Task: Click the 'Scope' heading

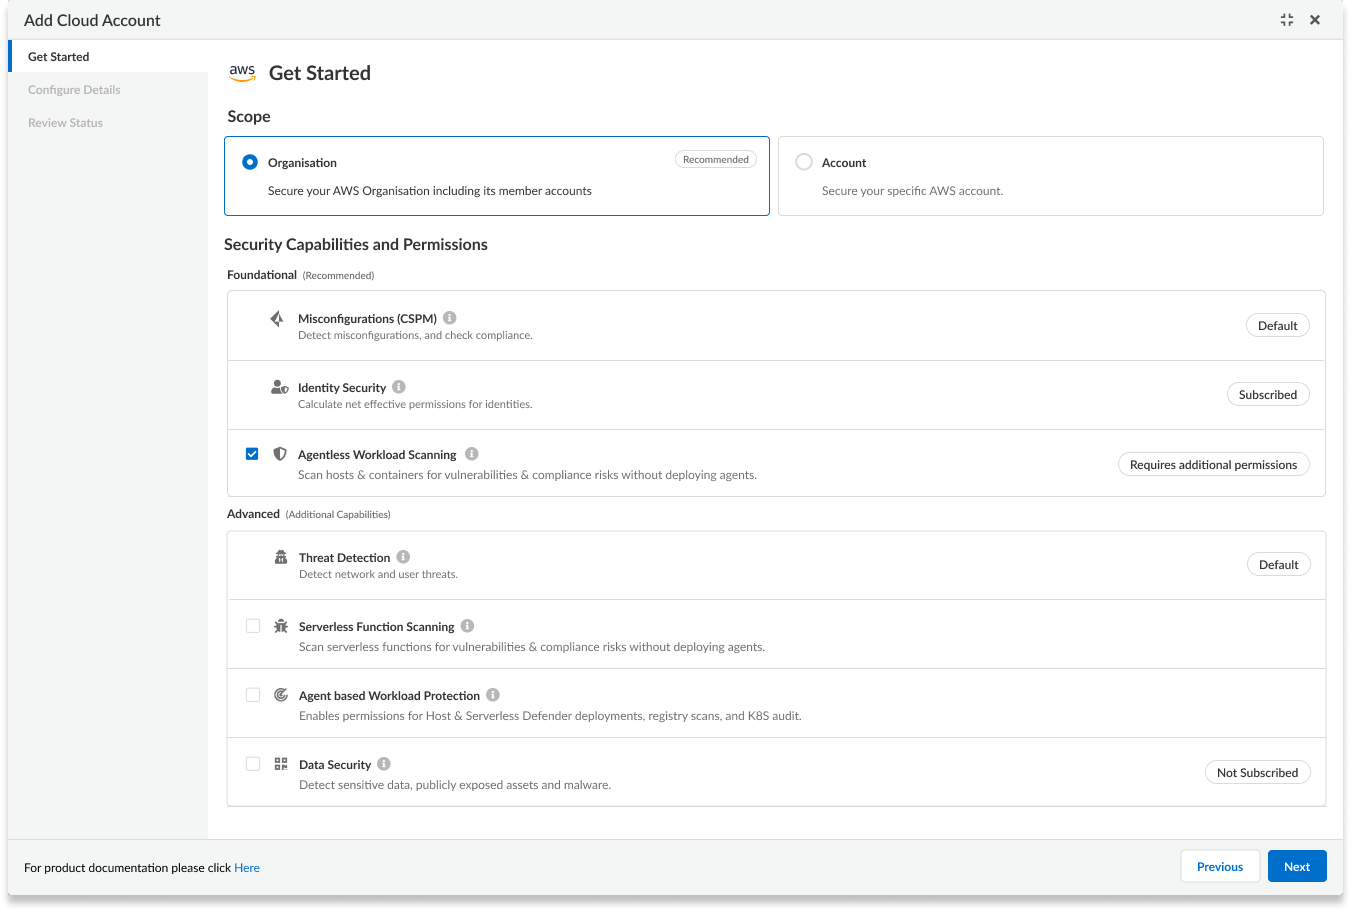Action: [249, 117]
